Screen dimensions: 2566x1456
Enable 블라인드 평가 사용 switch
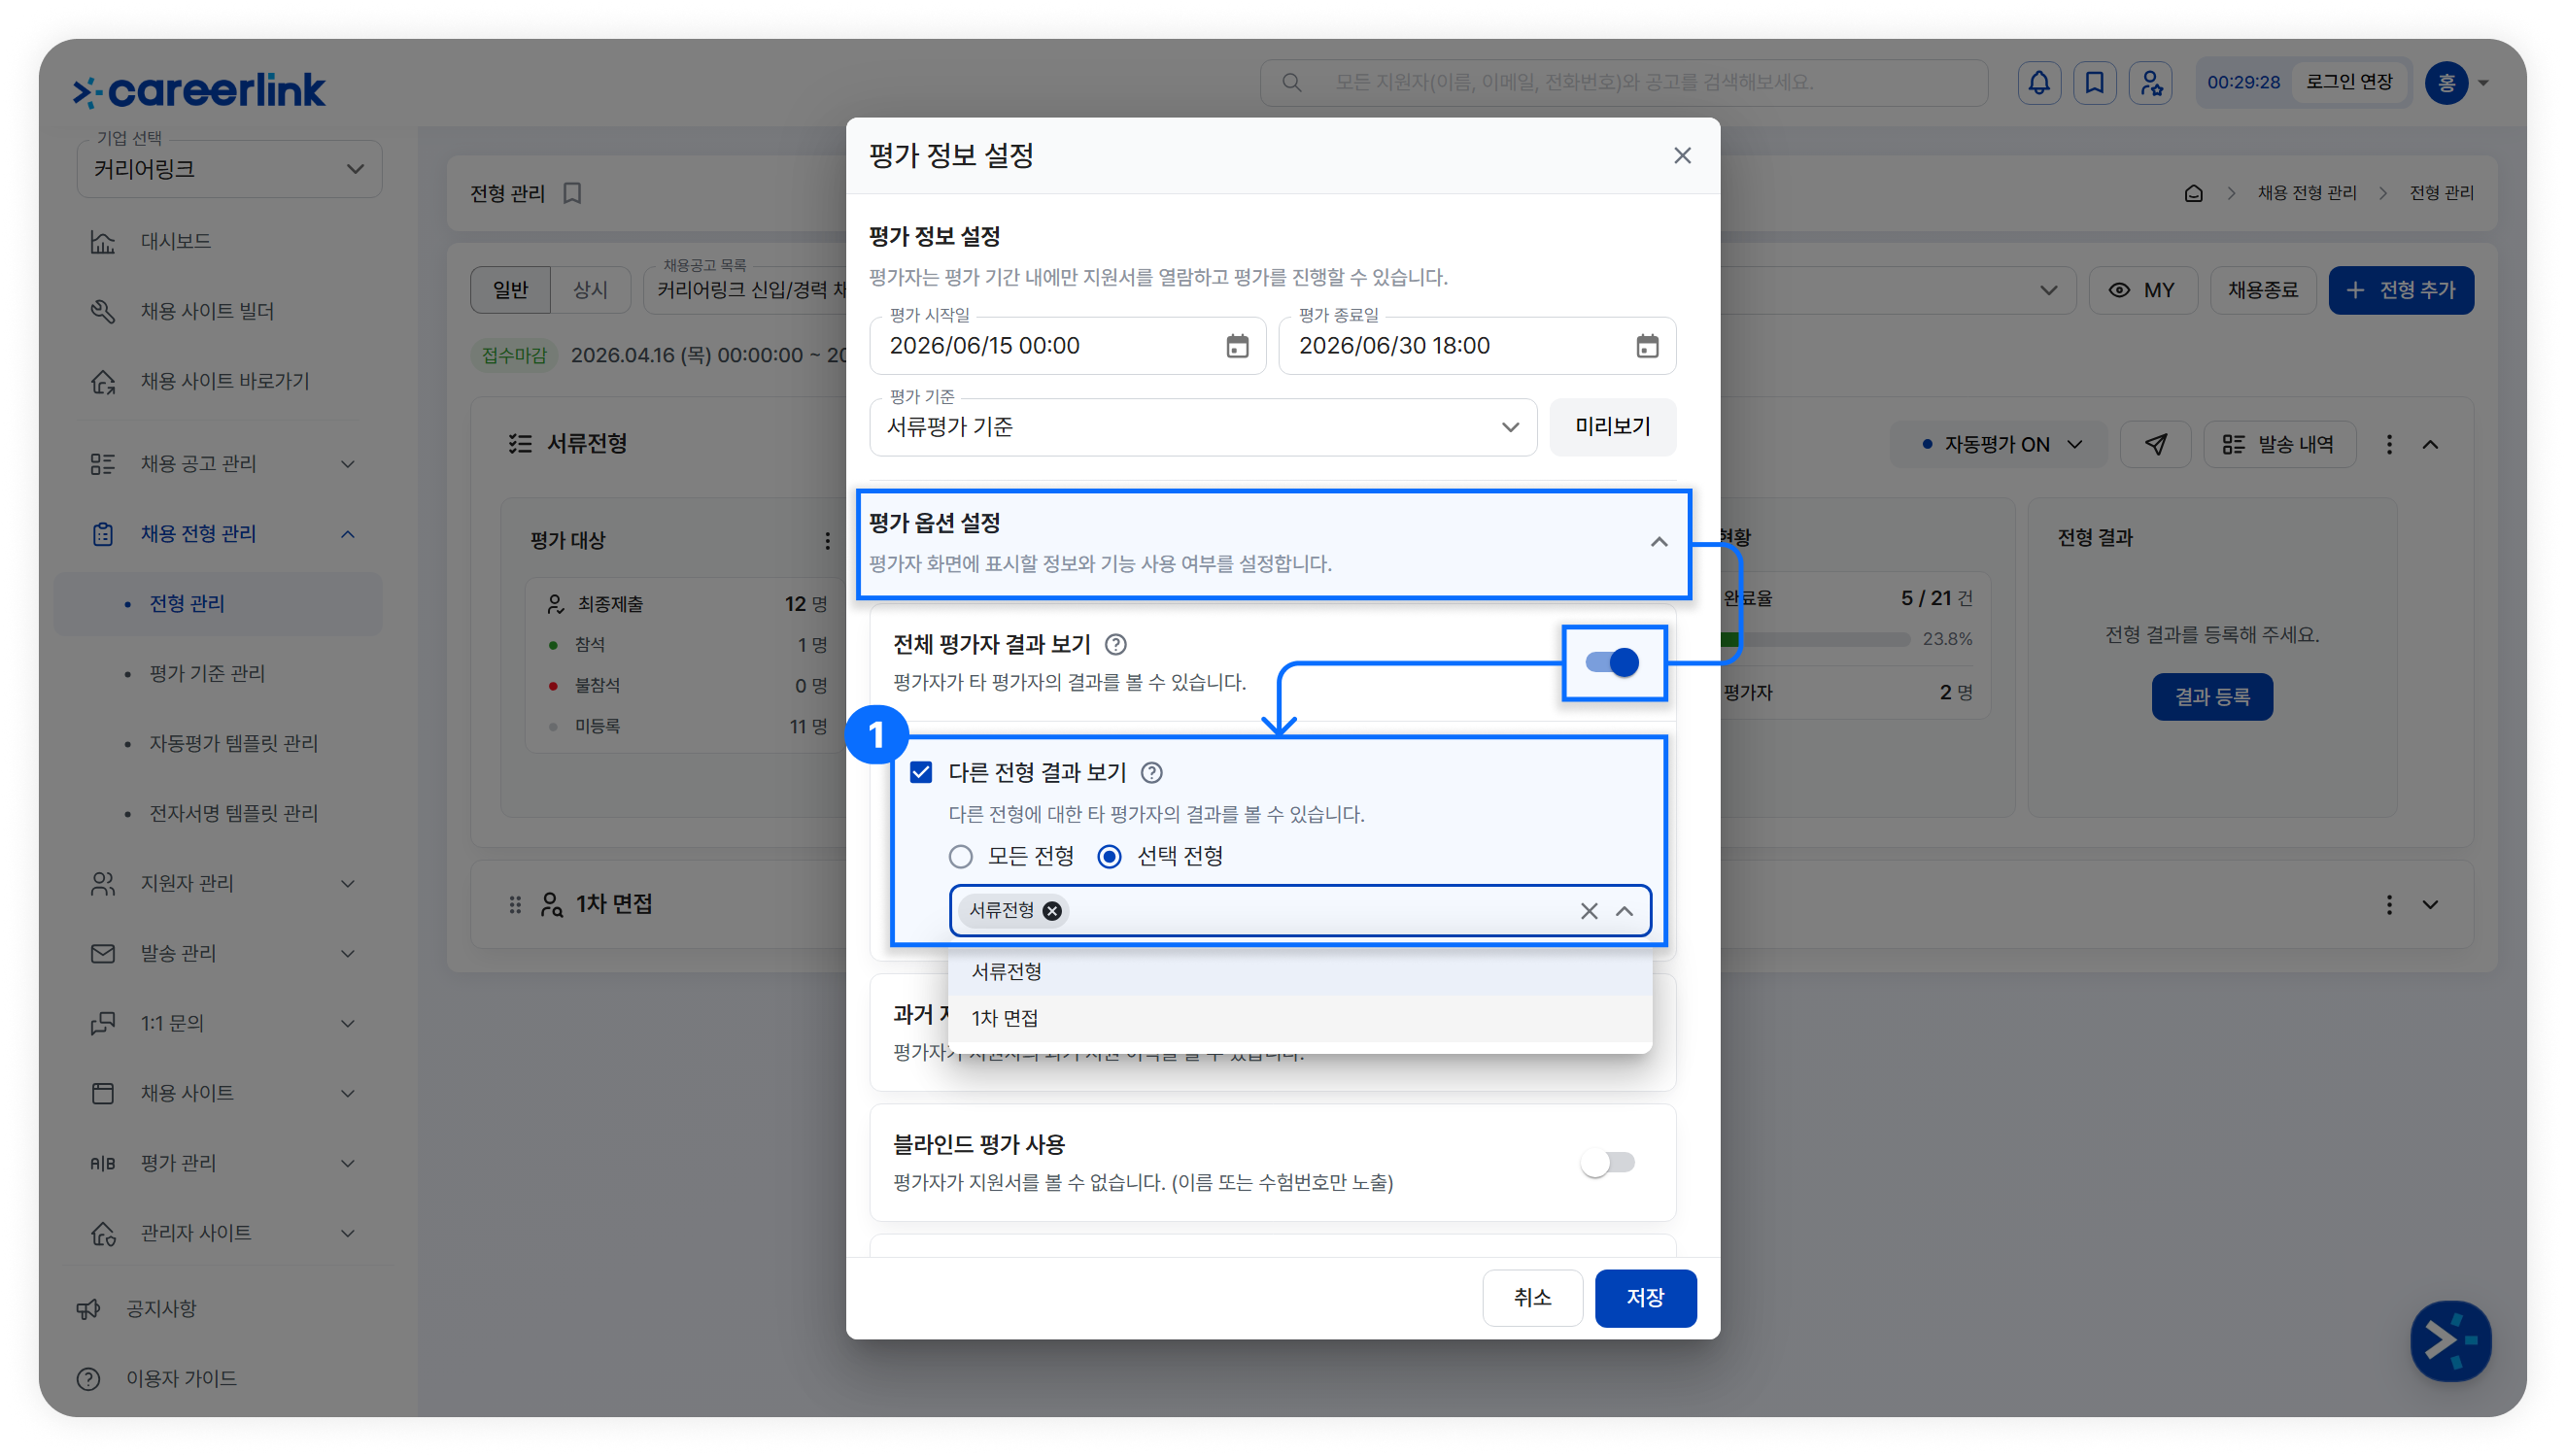(1608, 1162)
